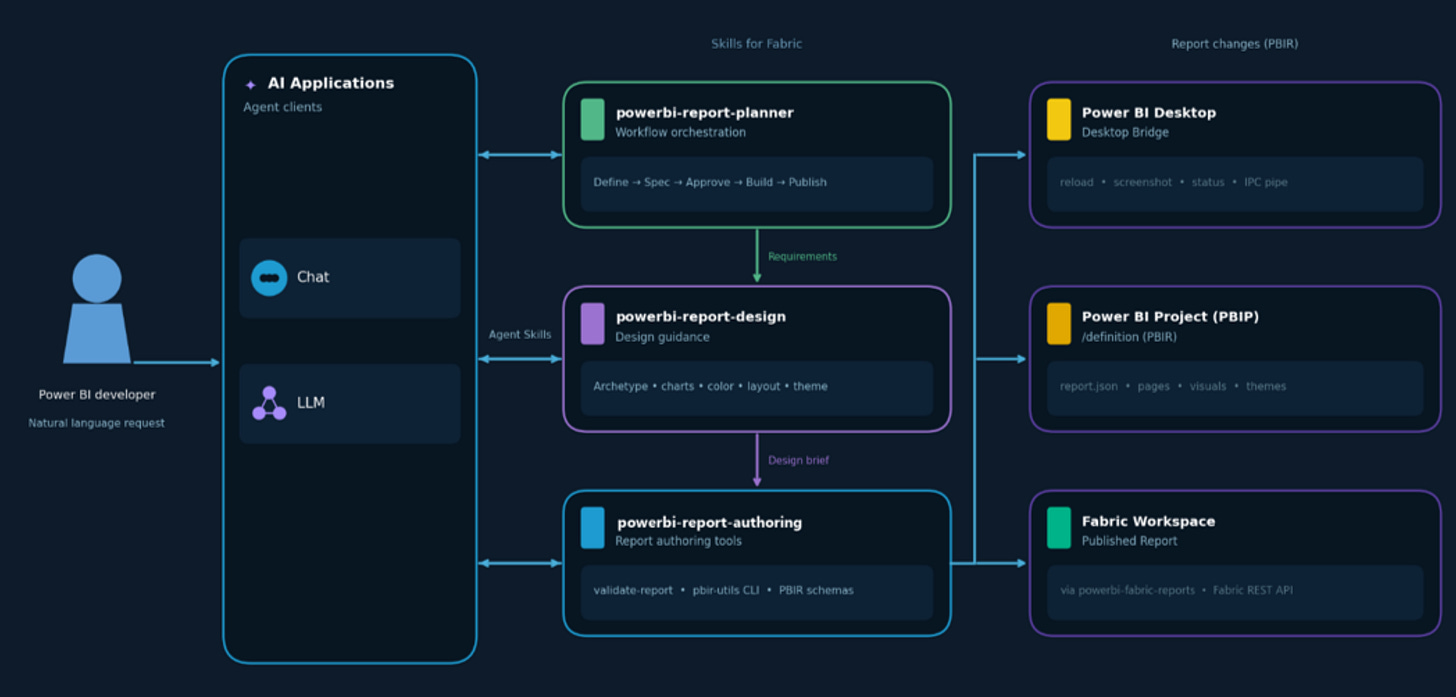Click the sparkle icon beside AI Applications
The height and width of the screenshot is (697, 1456).
click(251, 85)
